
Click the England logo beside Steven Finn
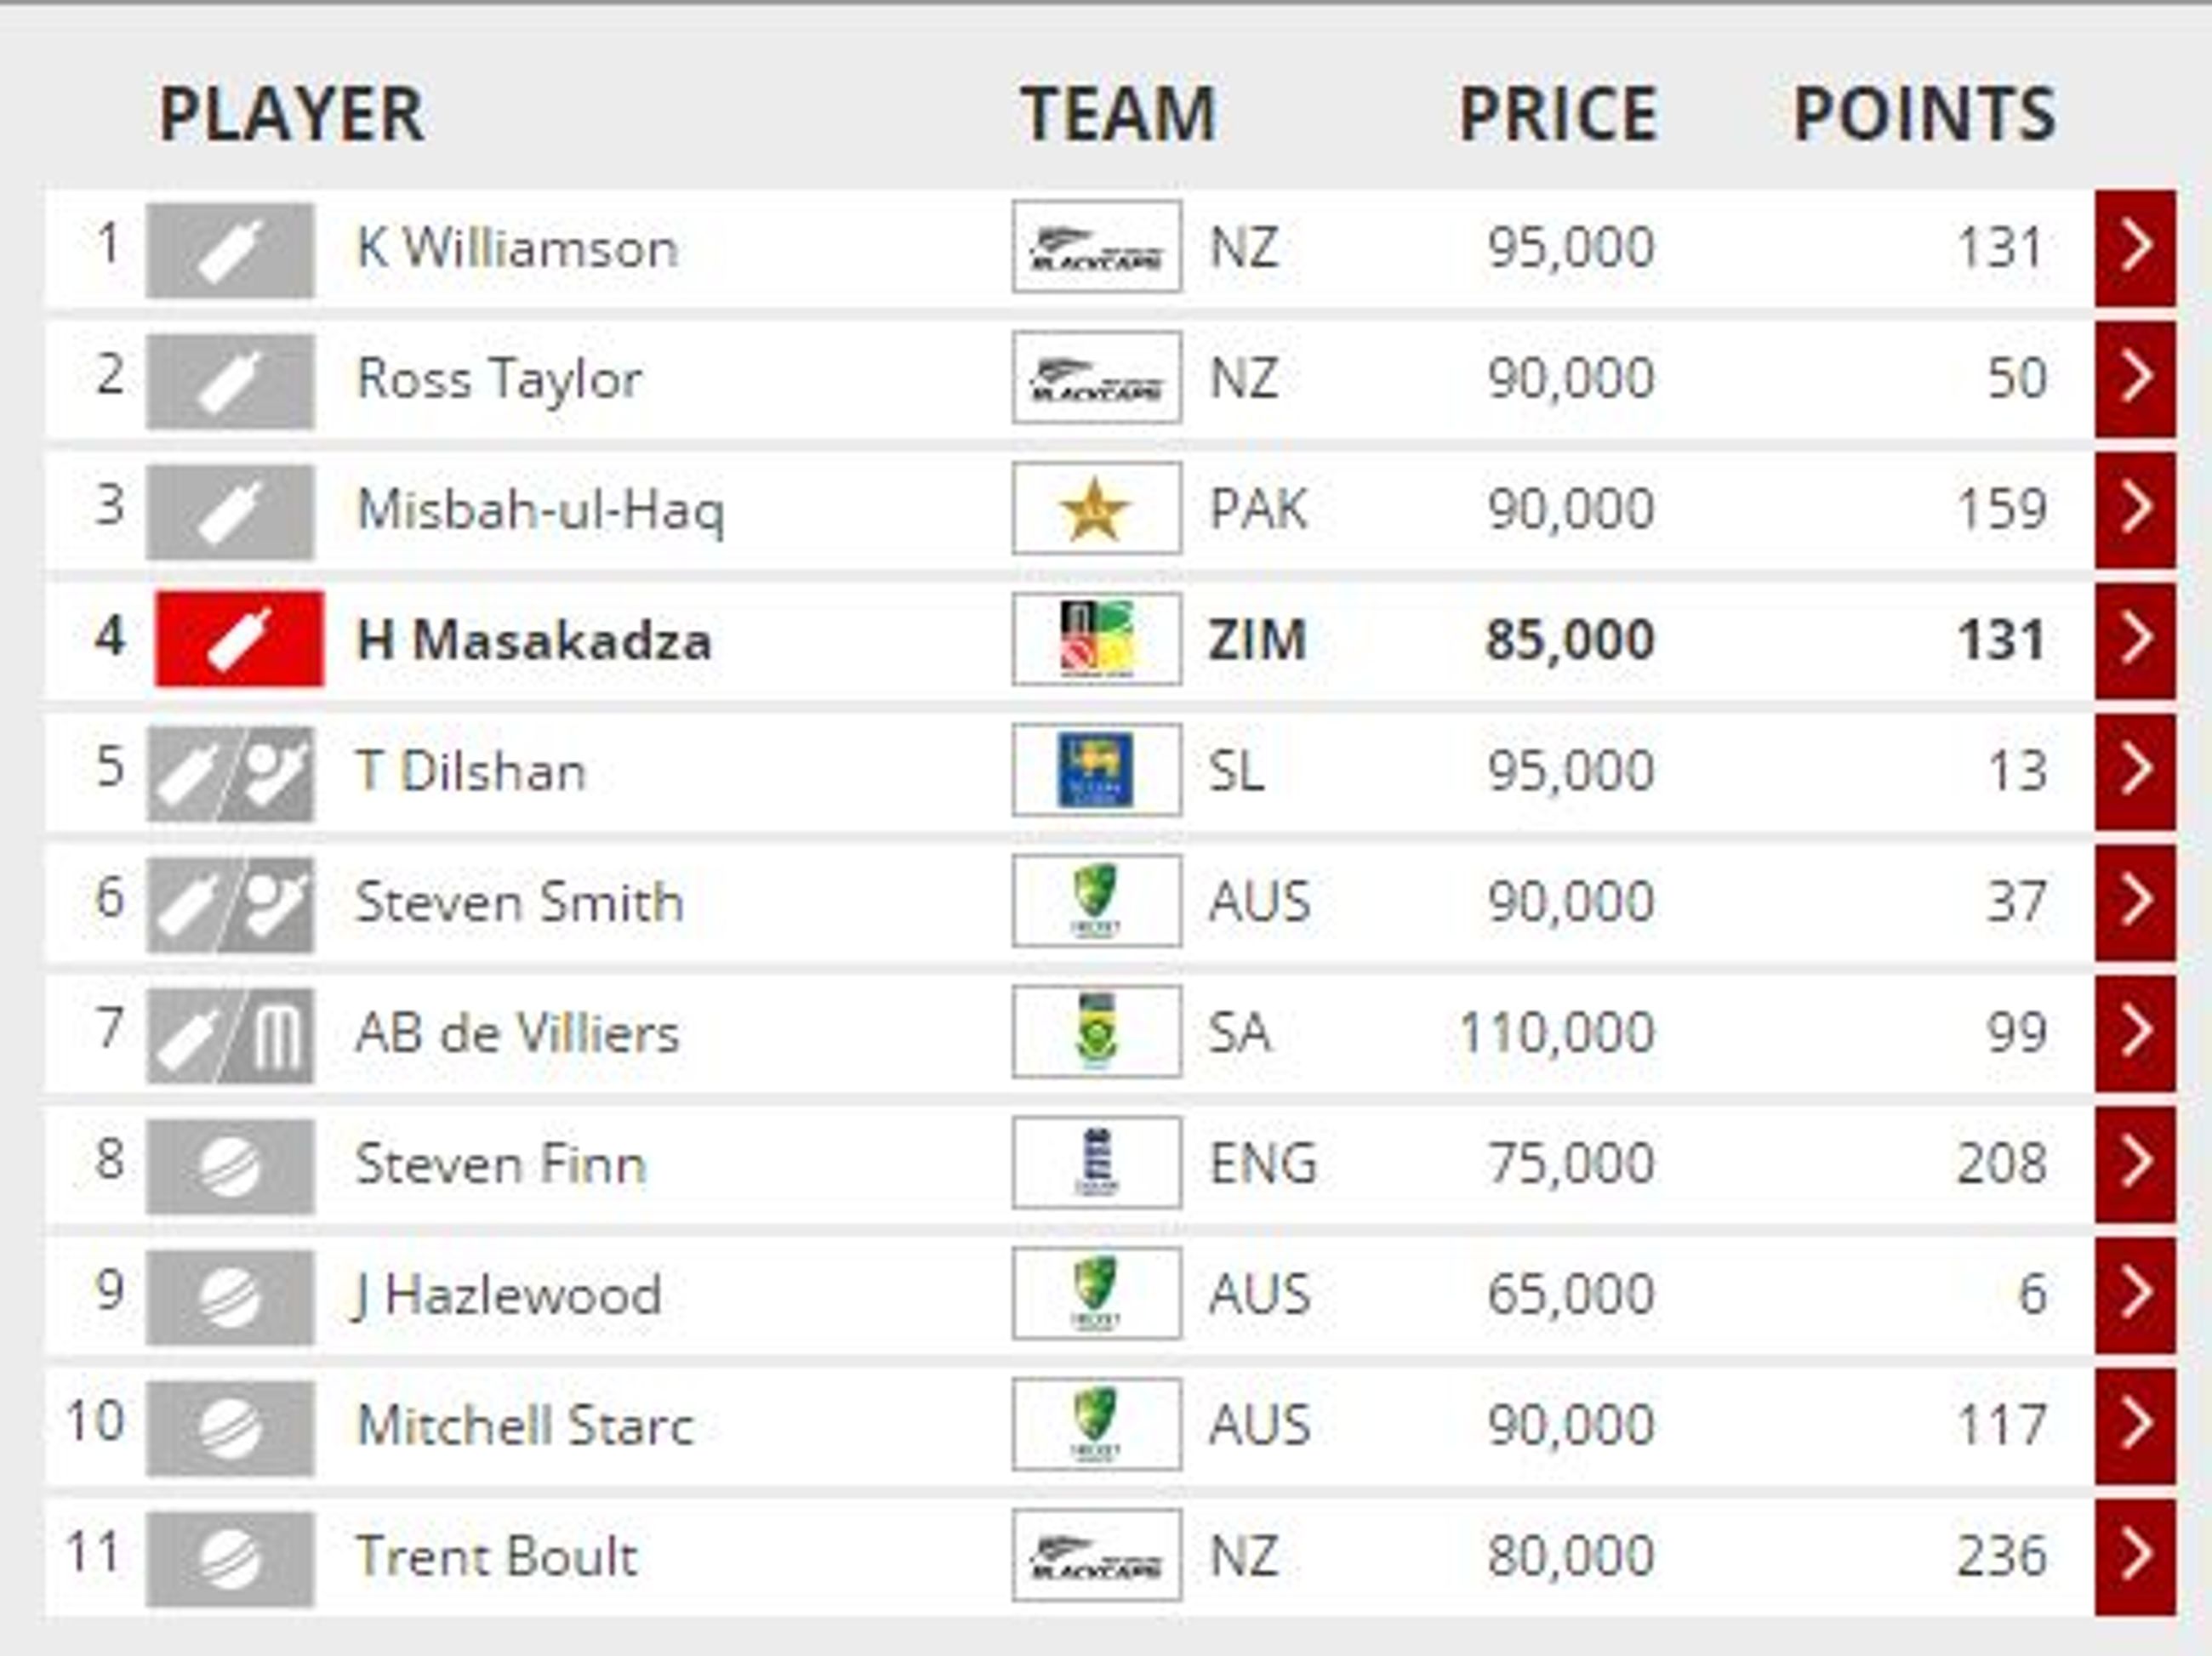click(1096, 1162)
